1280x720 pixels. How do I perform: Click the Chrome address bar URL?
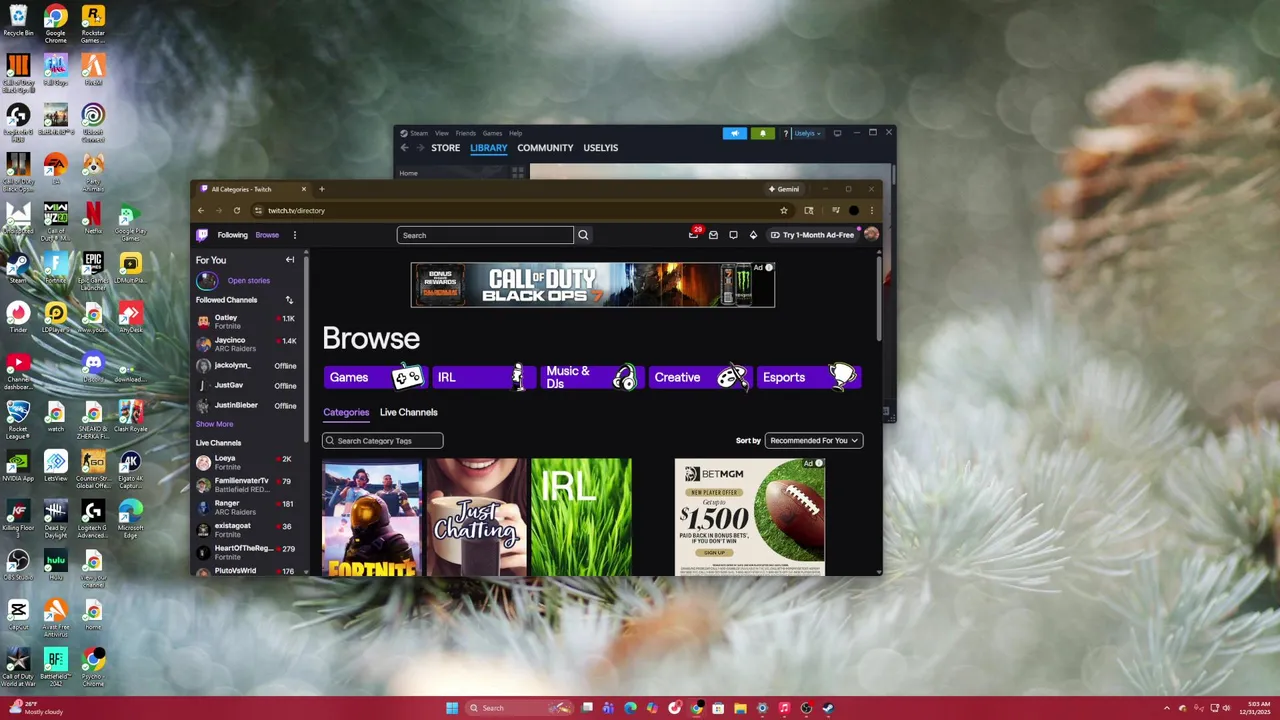pyautogui.click(x=296, y=211)
